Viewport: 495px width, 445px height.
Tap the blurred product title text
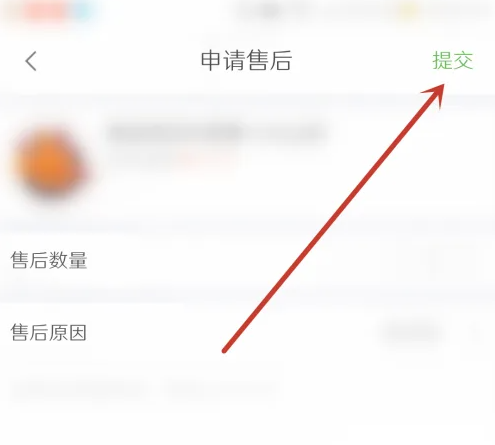(x=217, y=133)
